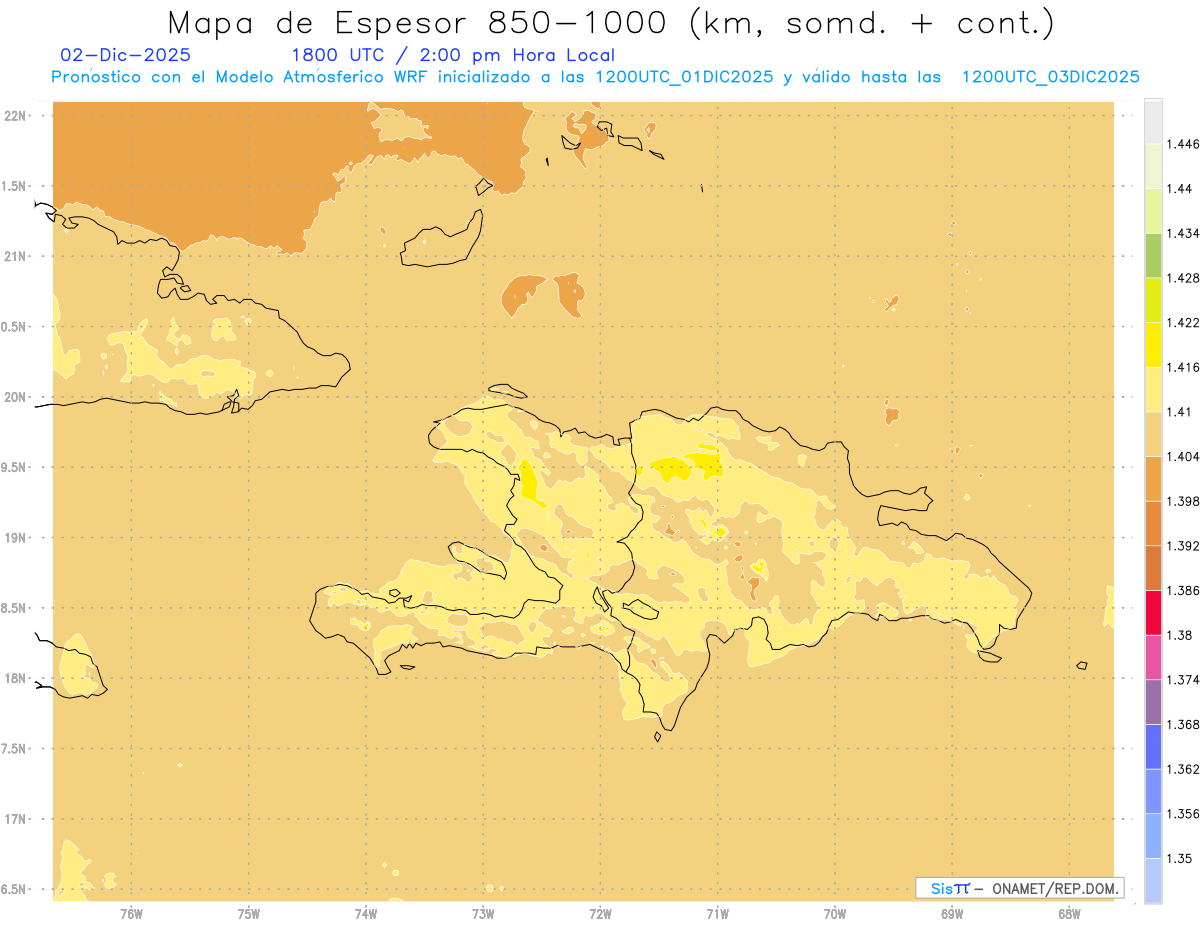Screen dimensions: 1200x927
Task: Click the blue swatch between 1.362 and 1.368
Action: pyautogui.click(x=1153, y=746)
